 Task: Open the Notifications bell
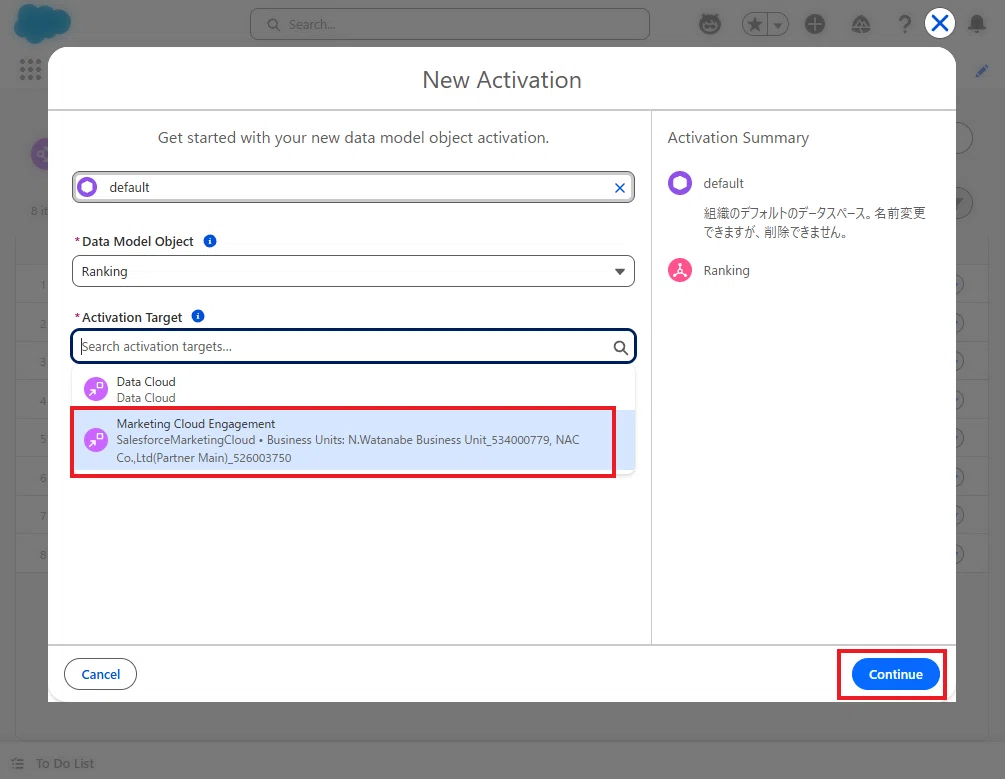(x=977, y=24)
